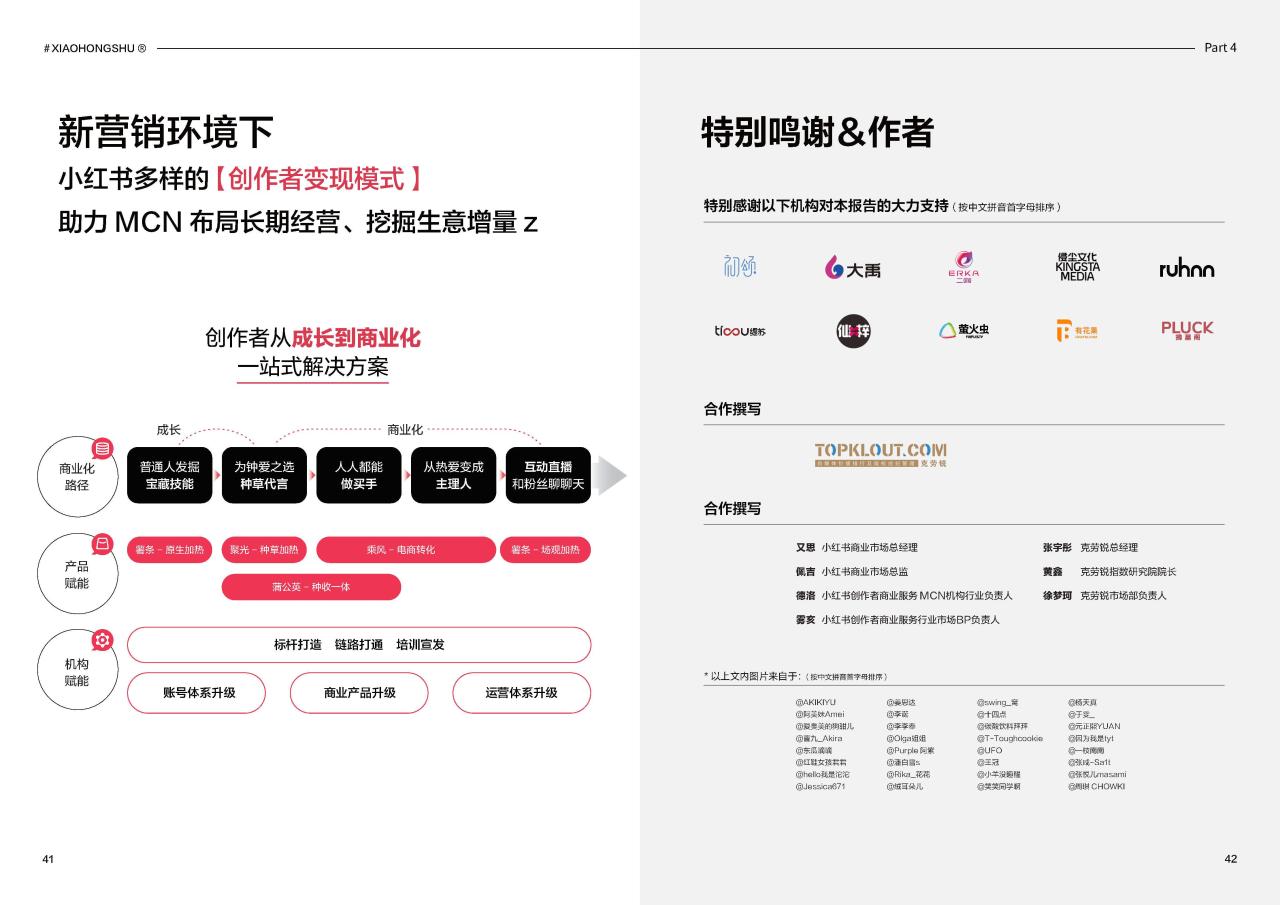Click the @AKIKIYU credit
Viewport: 1280px width, 905px height.
(x=816, y=703)
